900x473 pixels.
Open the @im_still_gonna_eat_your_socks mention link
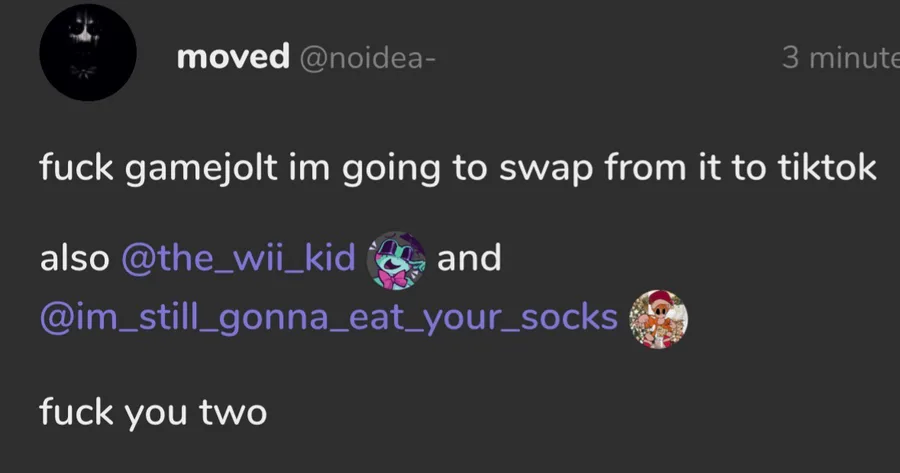(329, 317)
